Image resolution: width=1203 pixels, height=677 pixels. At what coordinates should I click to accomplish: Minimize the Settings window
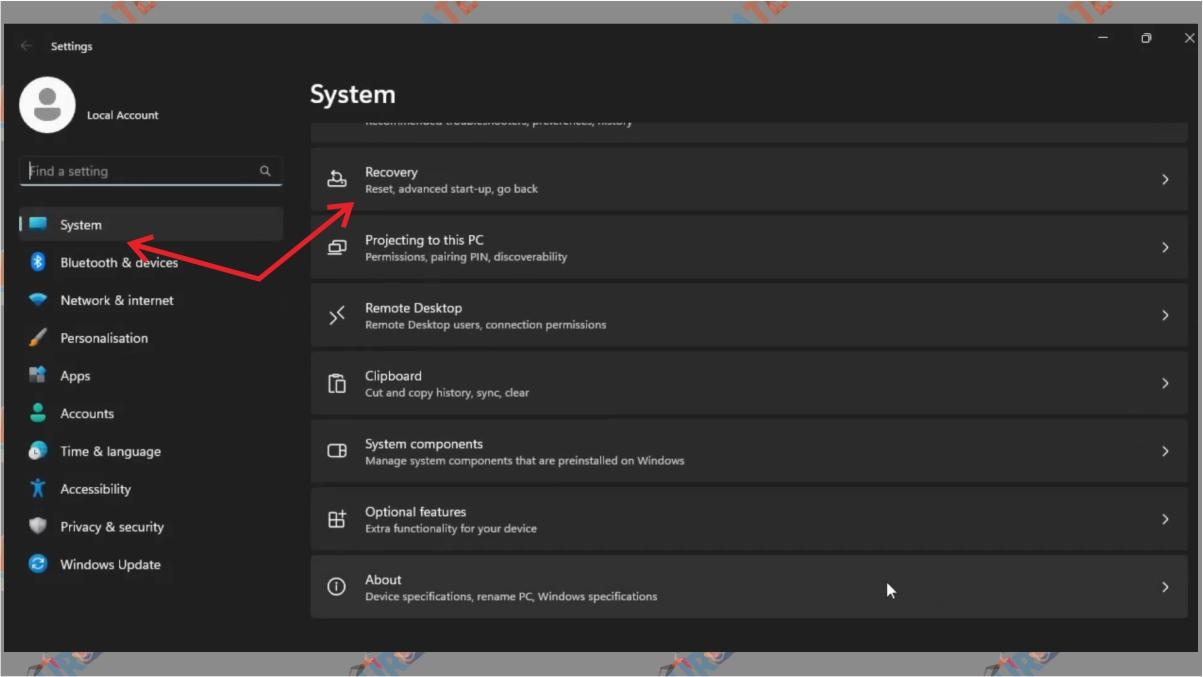tap(1103, 38)
